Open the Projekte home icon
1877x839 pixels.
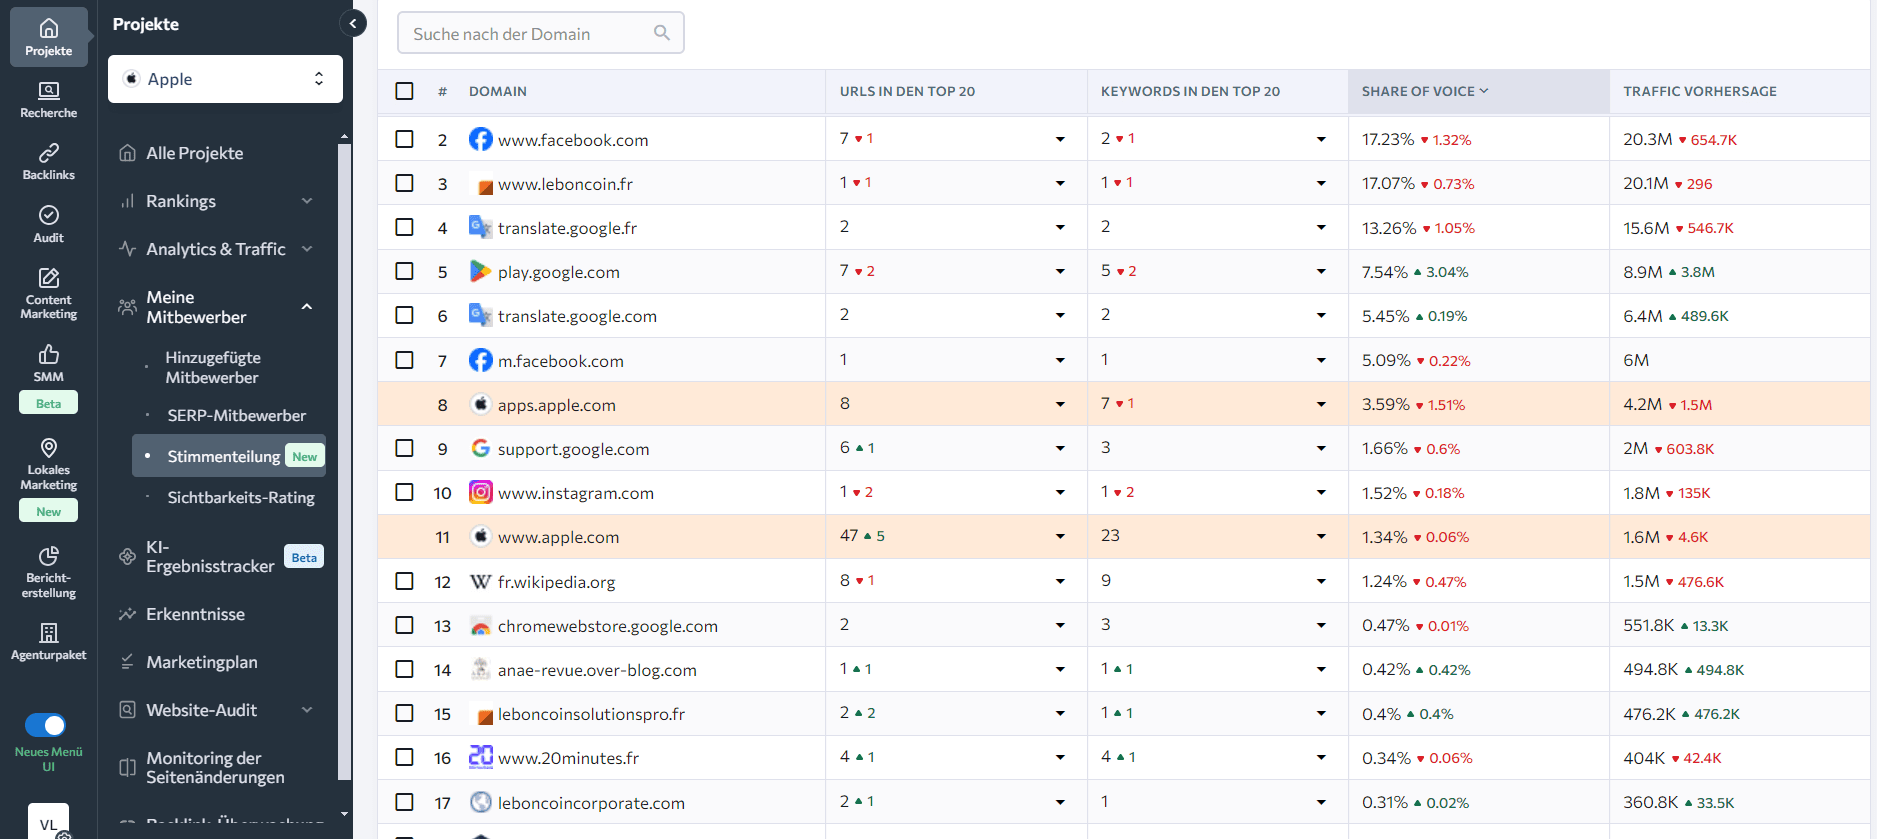point(48,28)
